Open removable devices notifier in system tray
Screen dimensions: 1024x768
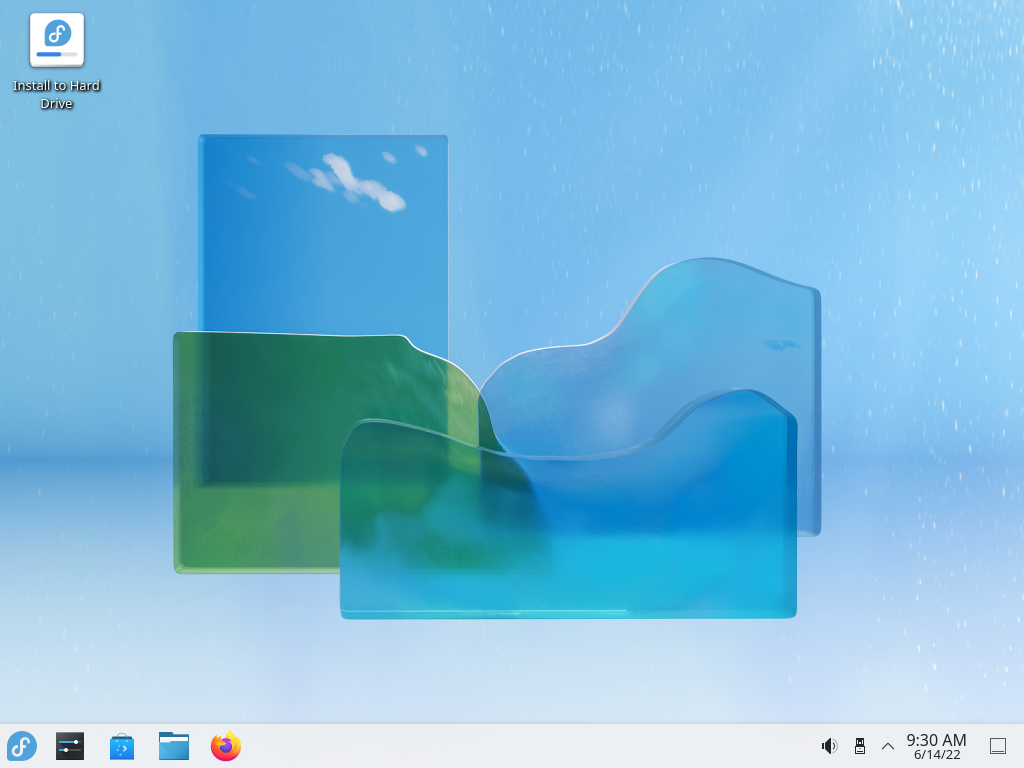(860, 746)
